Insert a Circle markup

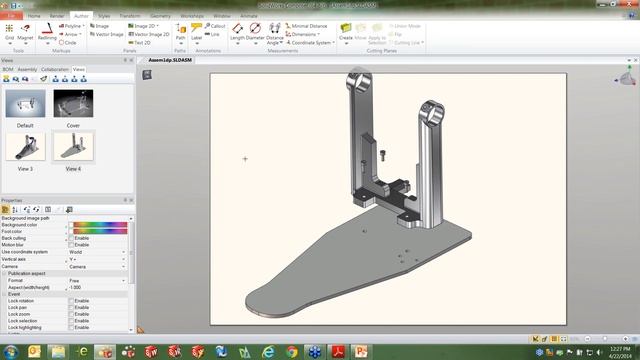click(68, 42)
